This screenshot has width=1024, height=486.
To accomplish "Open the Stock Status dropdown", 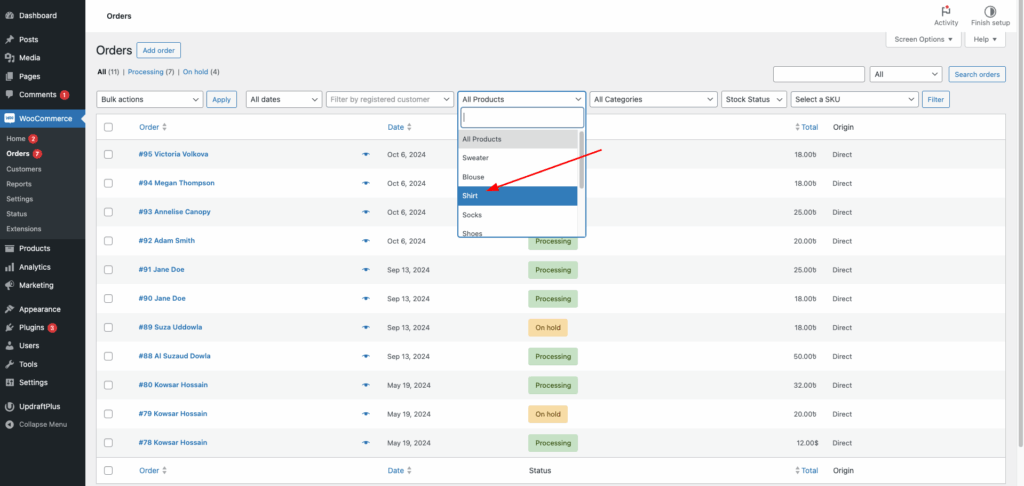I will (x=754, y=99).
